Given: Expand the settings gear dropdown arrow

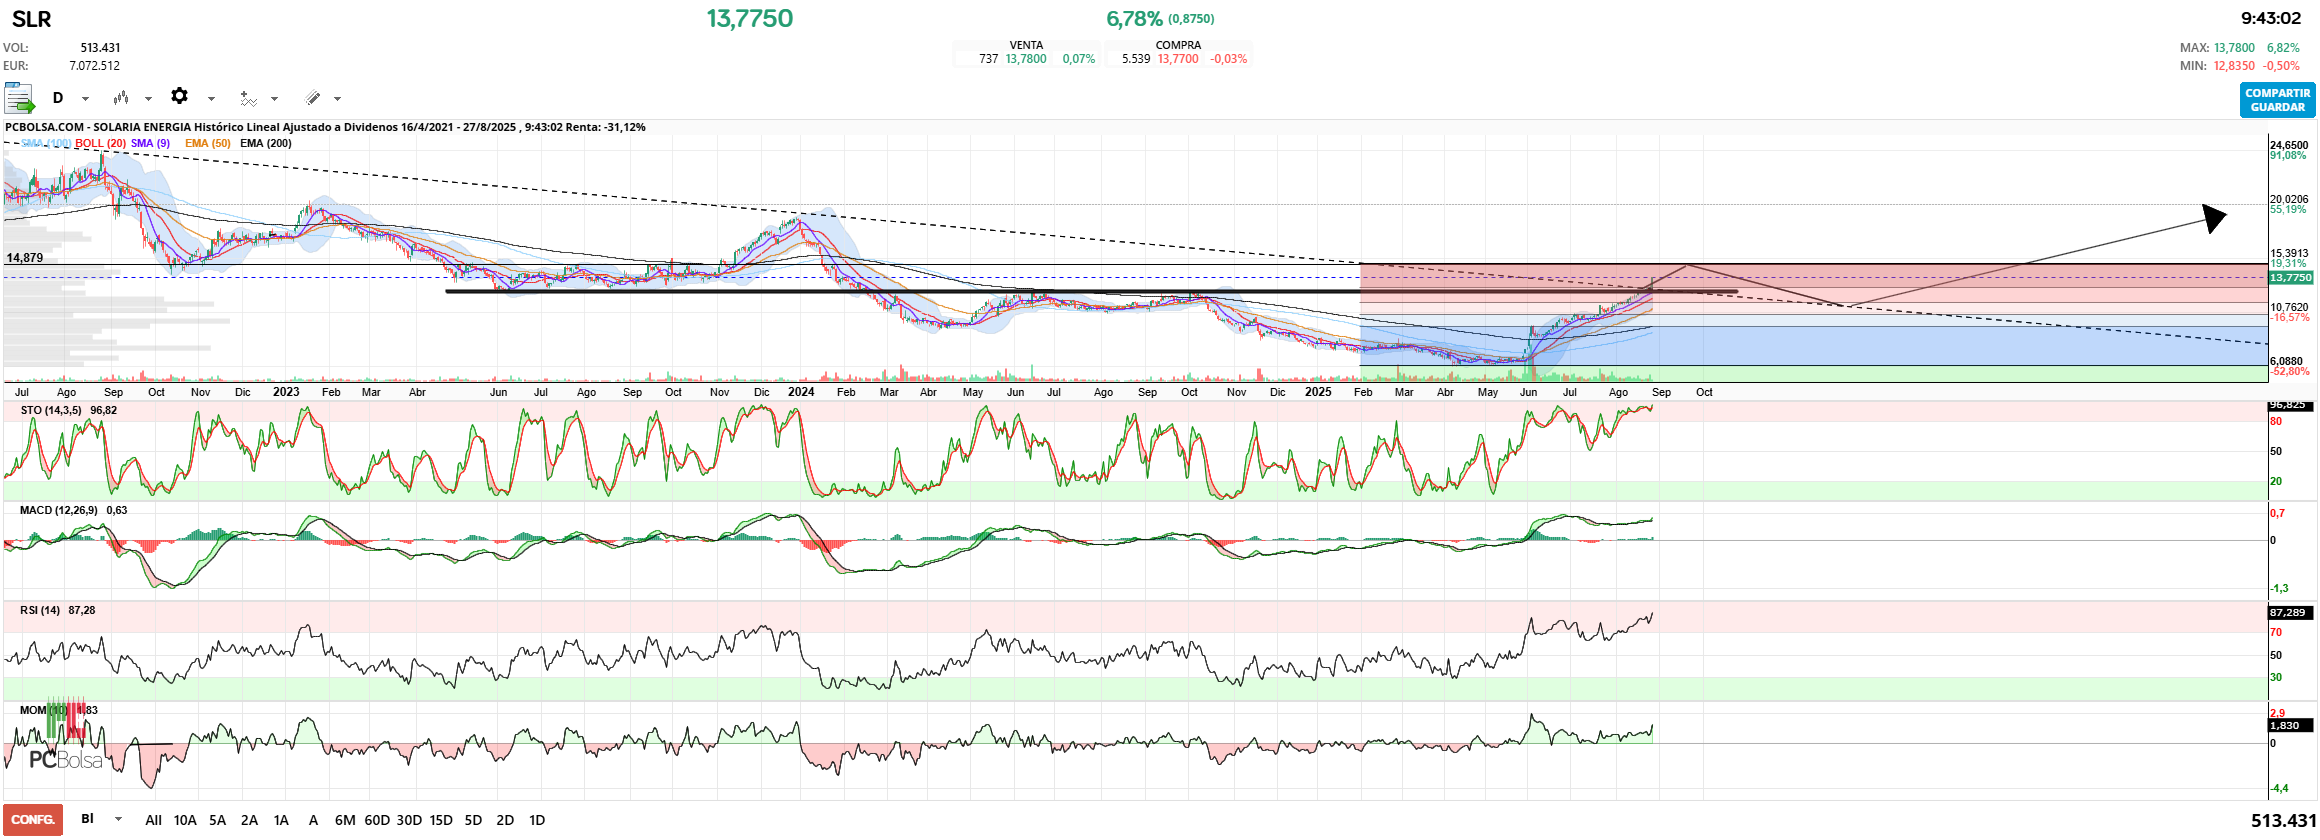Looking at the screenshot, I should (x=211, y=99).
